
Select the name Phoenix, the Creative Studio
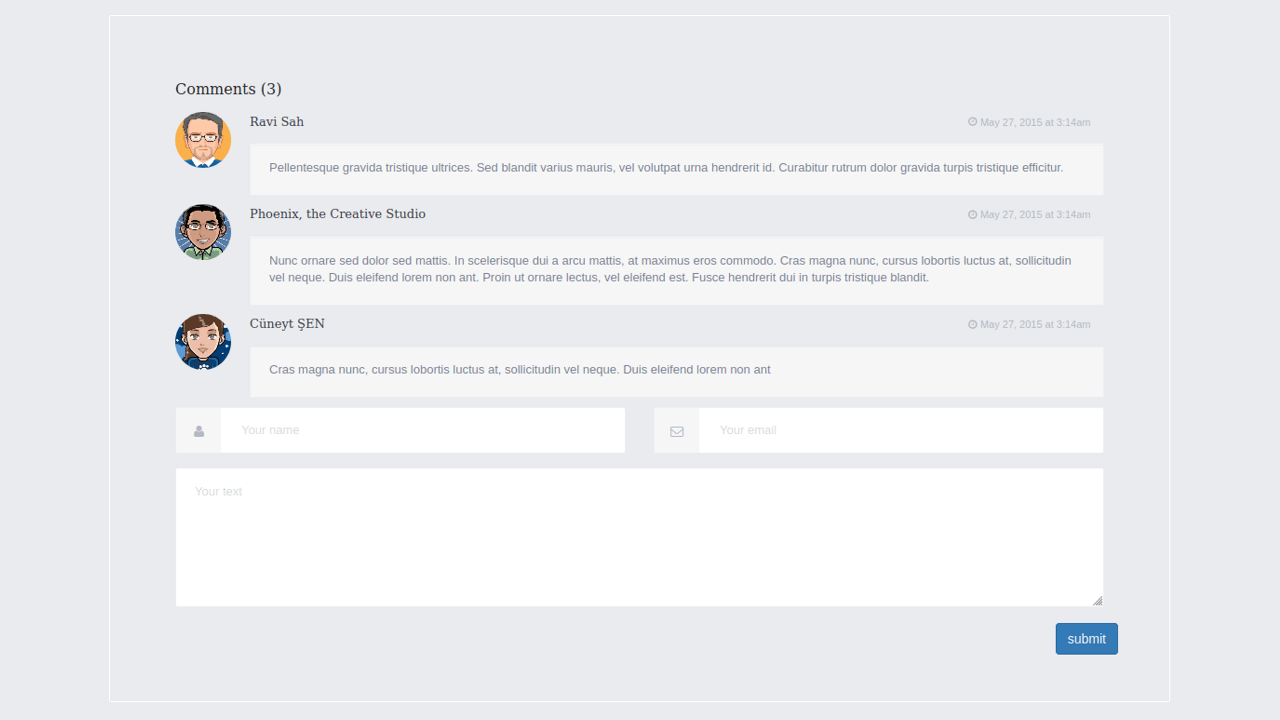[337, 213]
